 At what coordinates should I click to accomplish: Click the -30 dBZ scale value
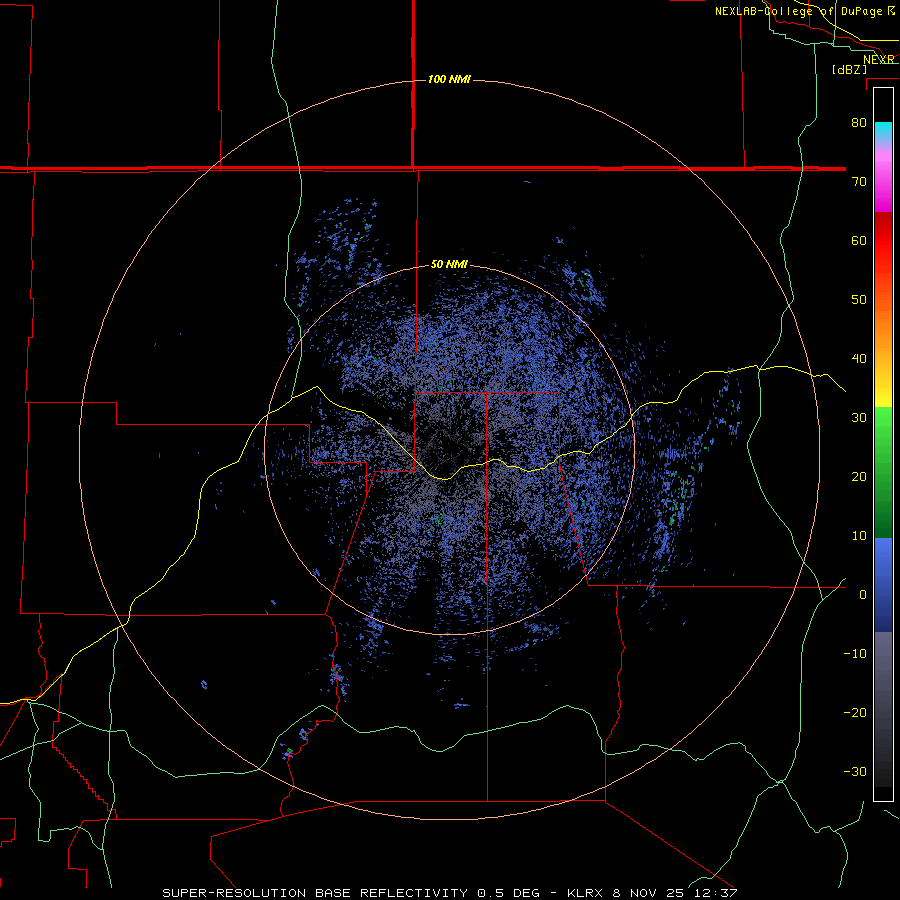click(x=855, y=772)
